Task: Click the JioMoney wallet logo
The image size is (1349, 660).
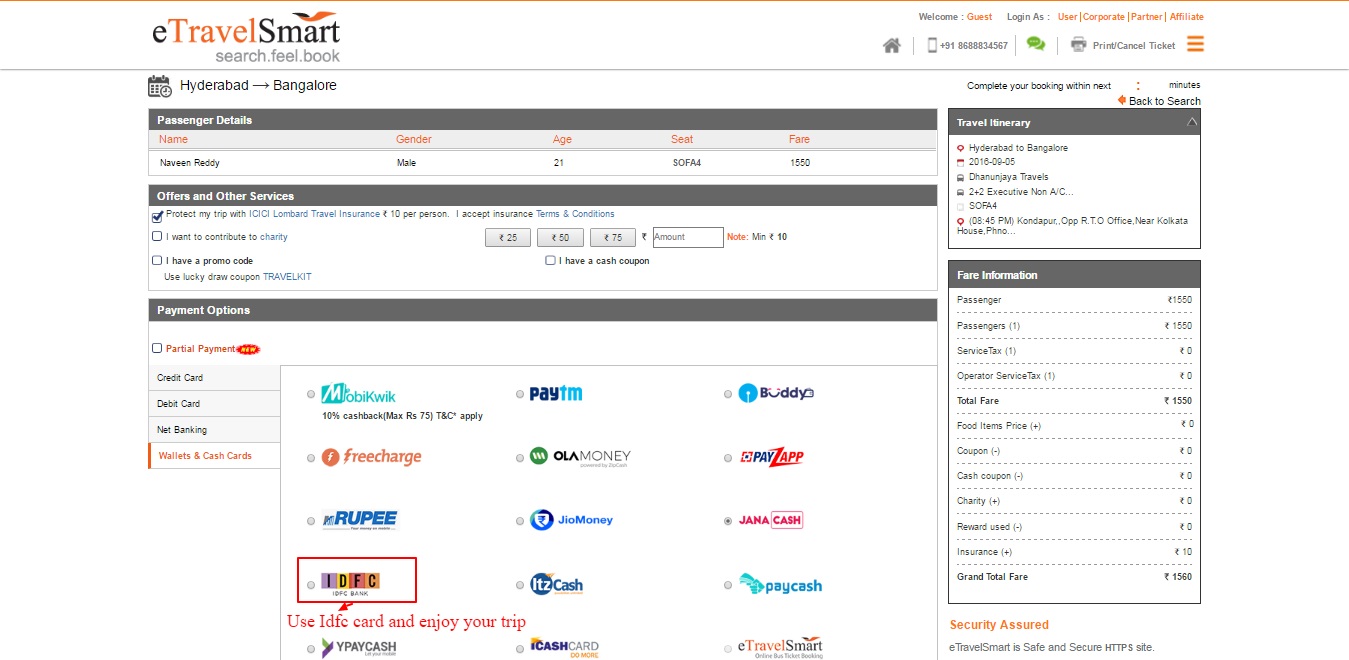Action: tap(571, 520)
